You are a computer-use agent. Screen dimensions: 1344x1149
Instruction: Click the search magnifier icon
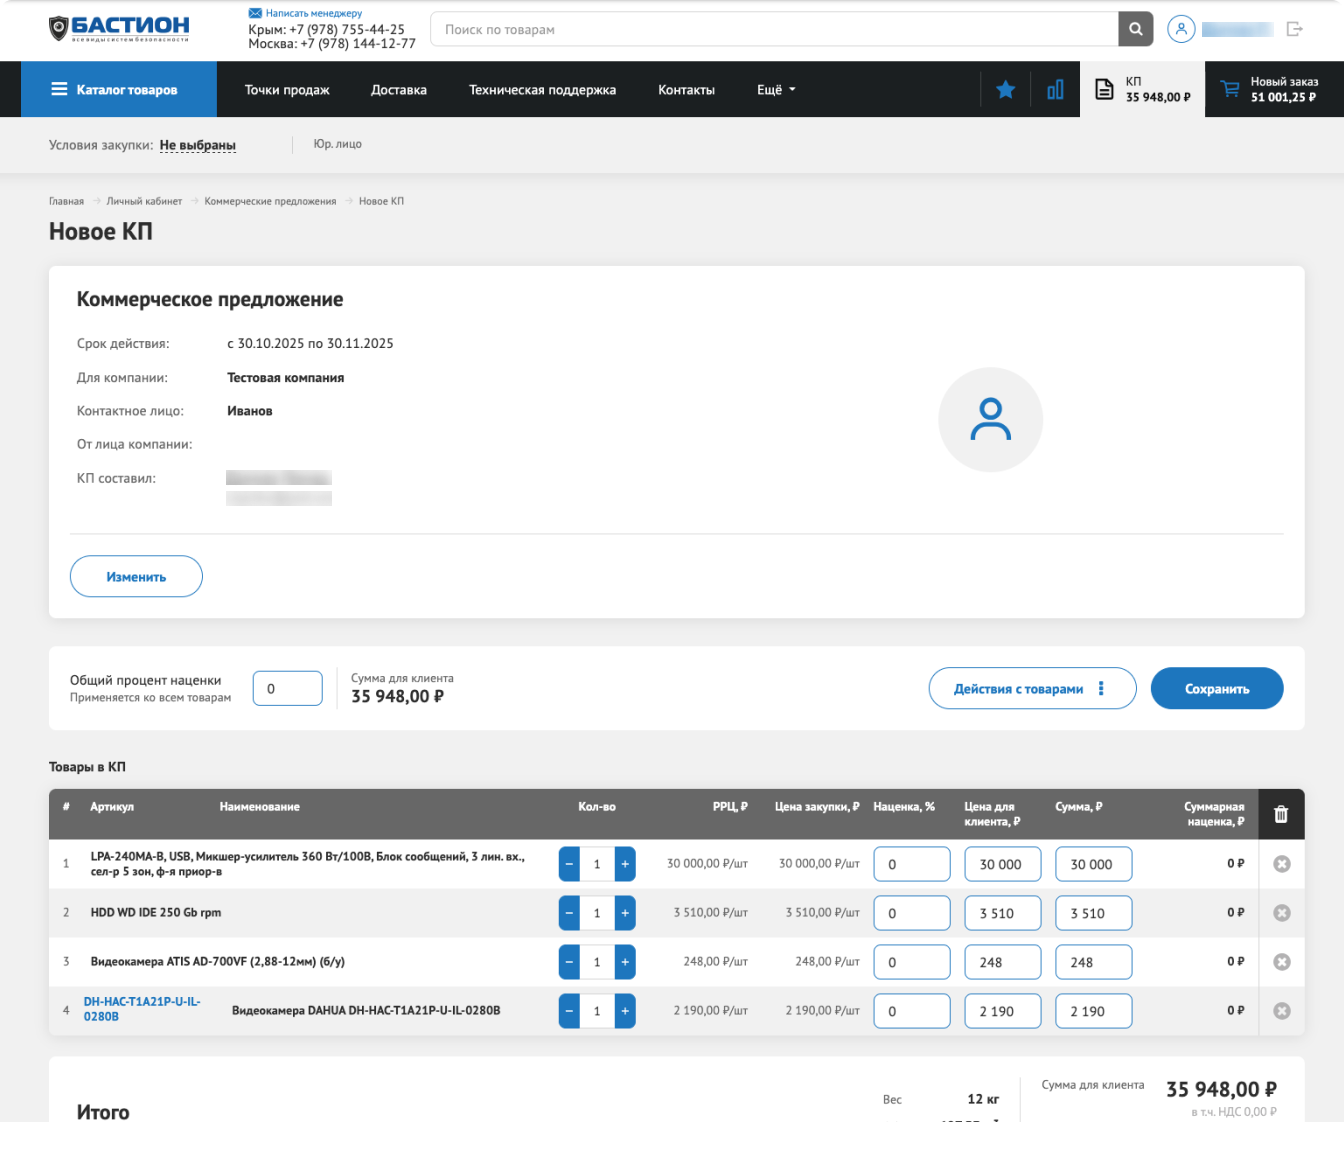pyautogui.click(x=1135, y=29)
